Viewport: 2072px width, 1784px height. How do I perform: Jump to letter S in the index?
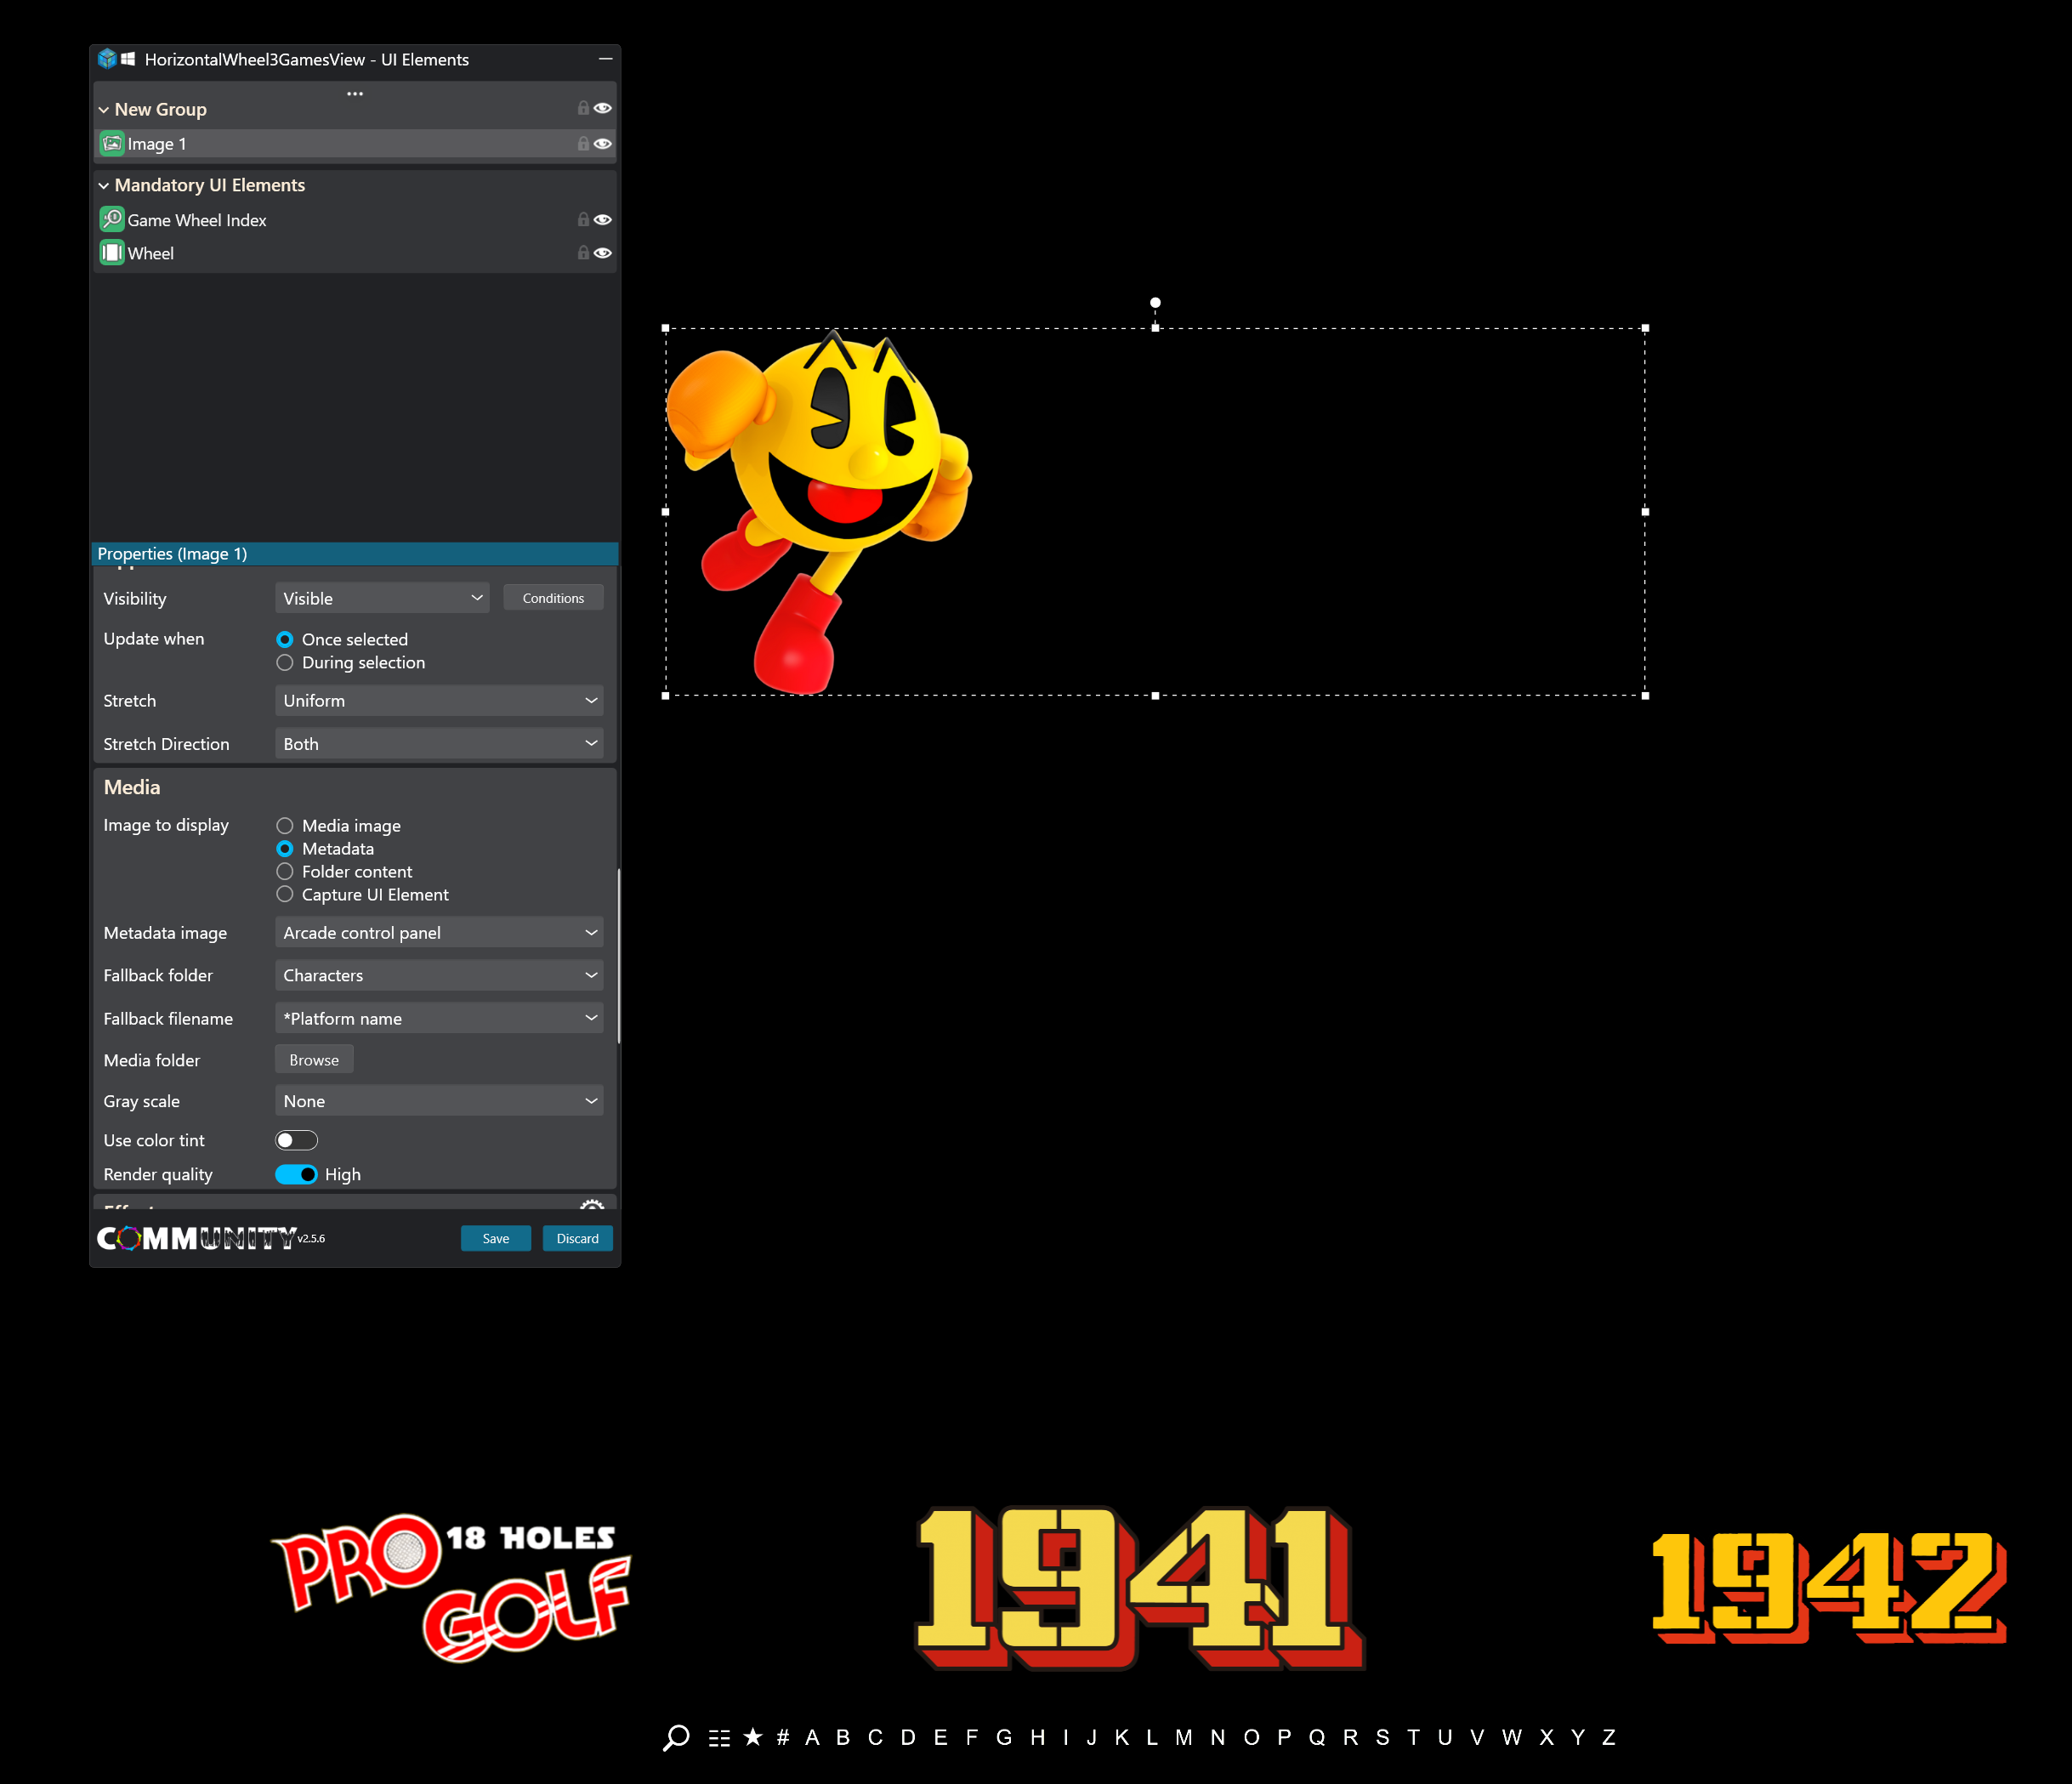click(x=1382, y=1738)
